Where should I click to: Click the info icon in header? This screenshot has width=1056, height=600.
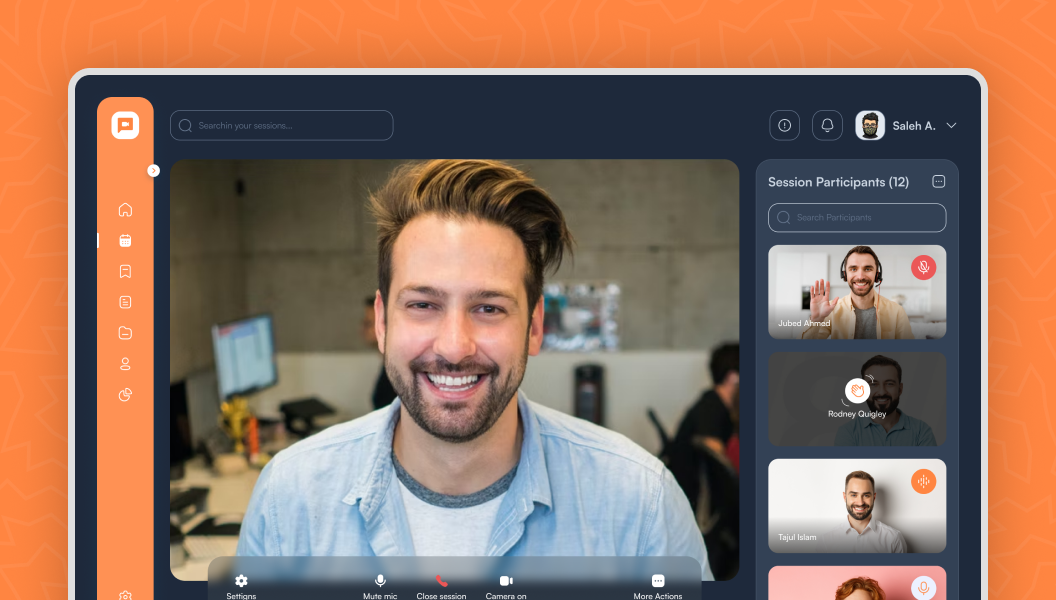click(784, 125)
